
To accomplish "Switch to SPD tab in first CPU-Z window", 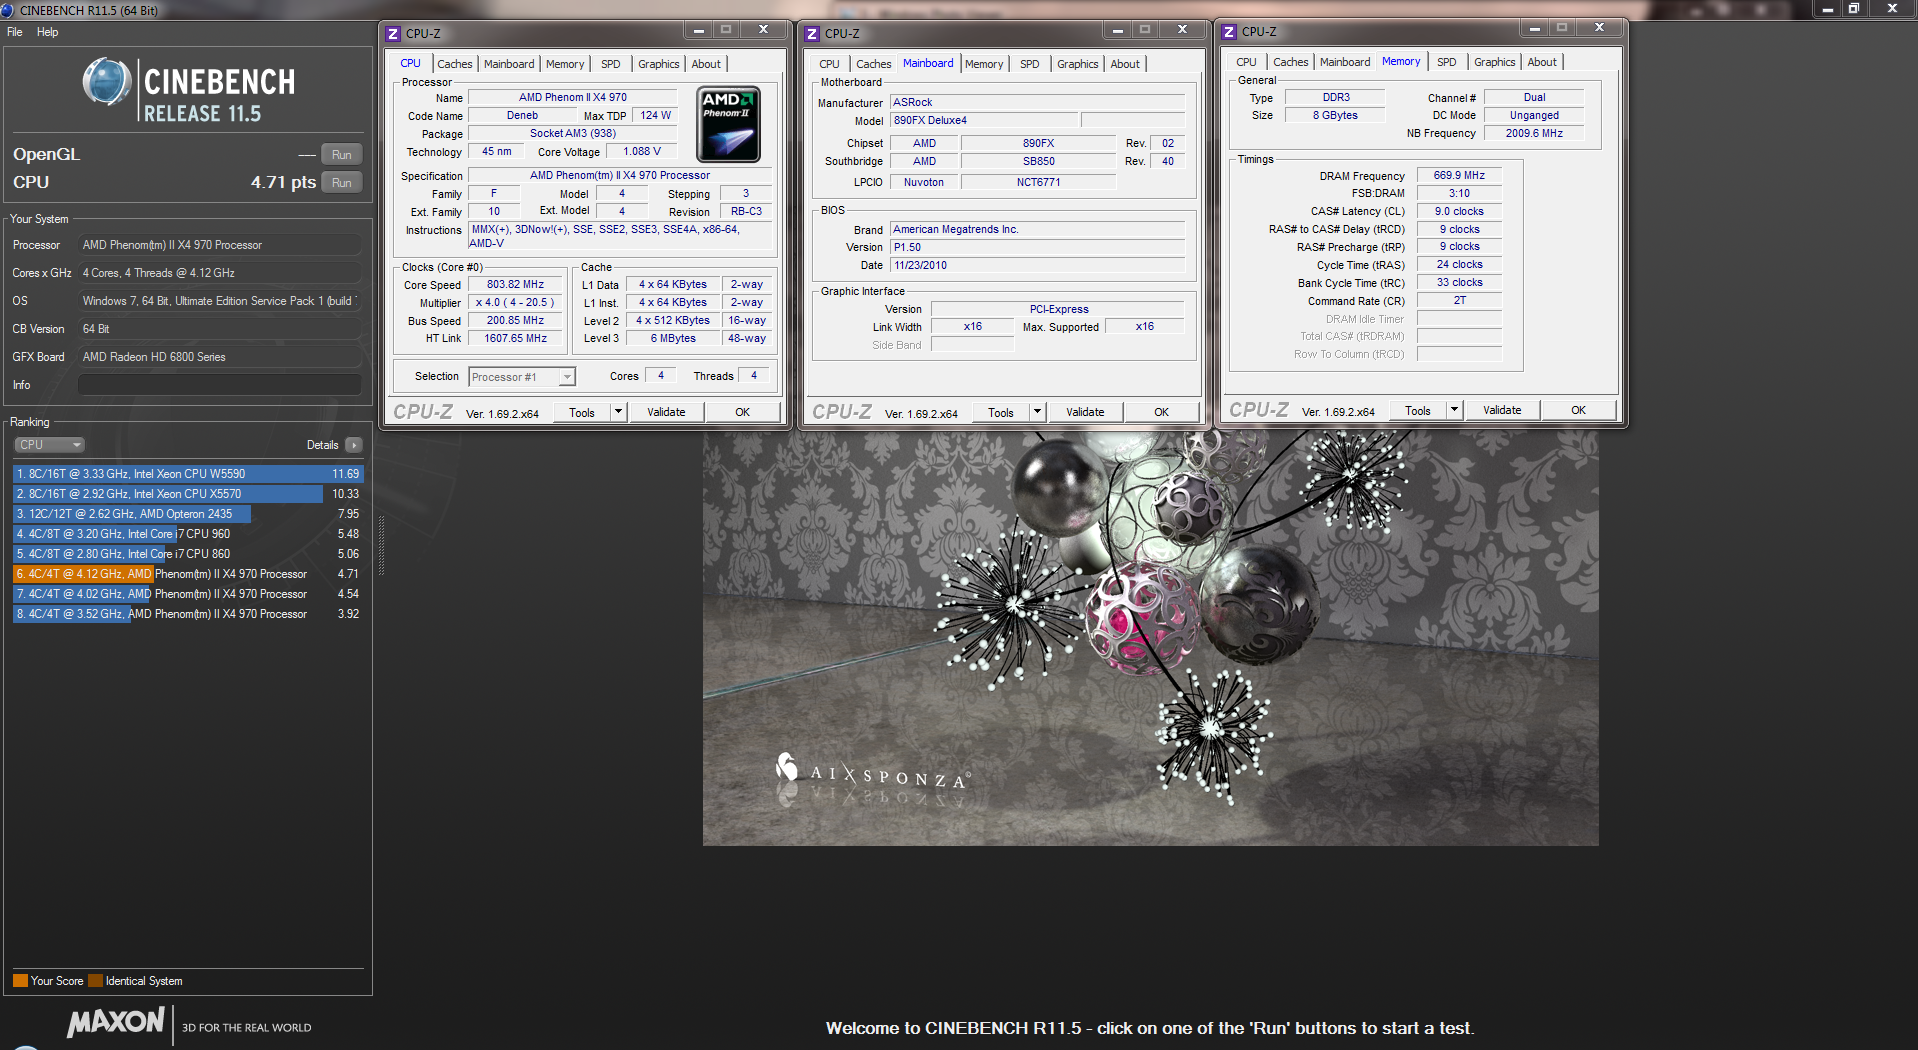I will coord(611,64).
